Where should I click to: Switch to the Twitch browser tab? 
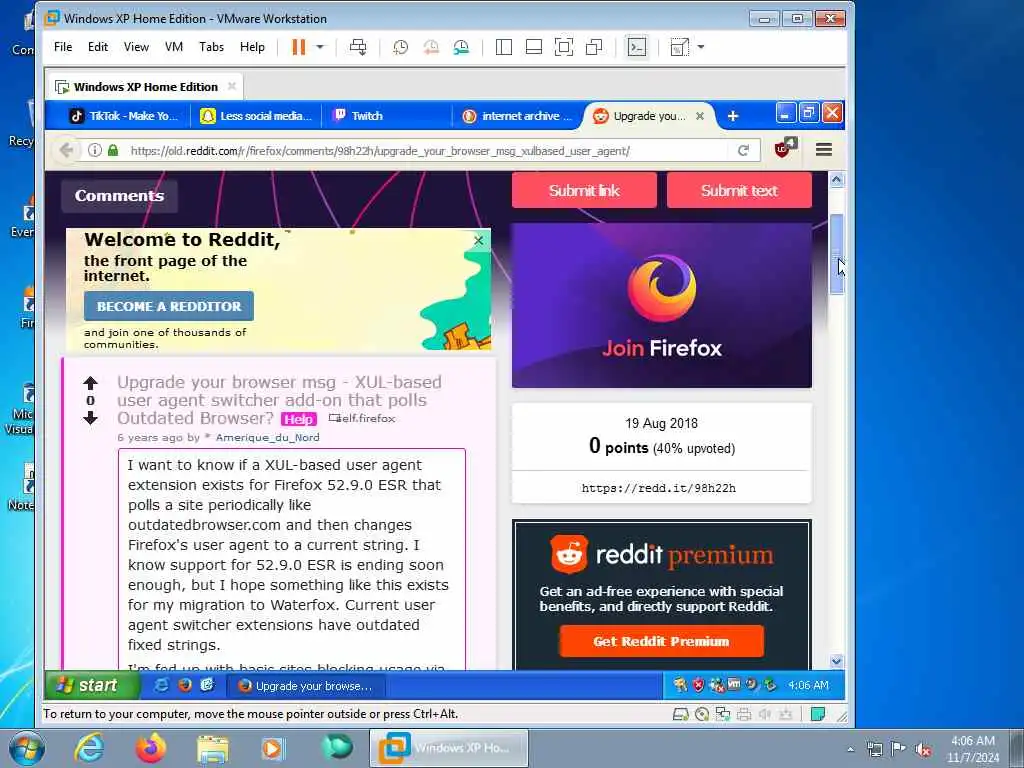click(386, 116)
